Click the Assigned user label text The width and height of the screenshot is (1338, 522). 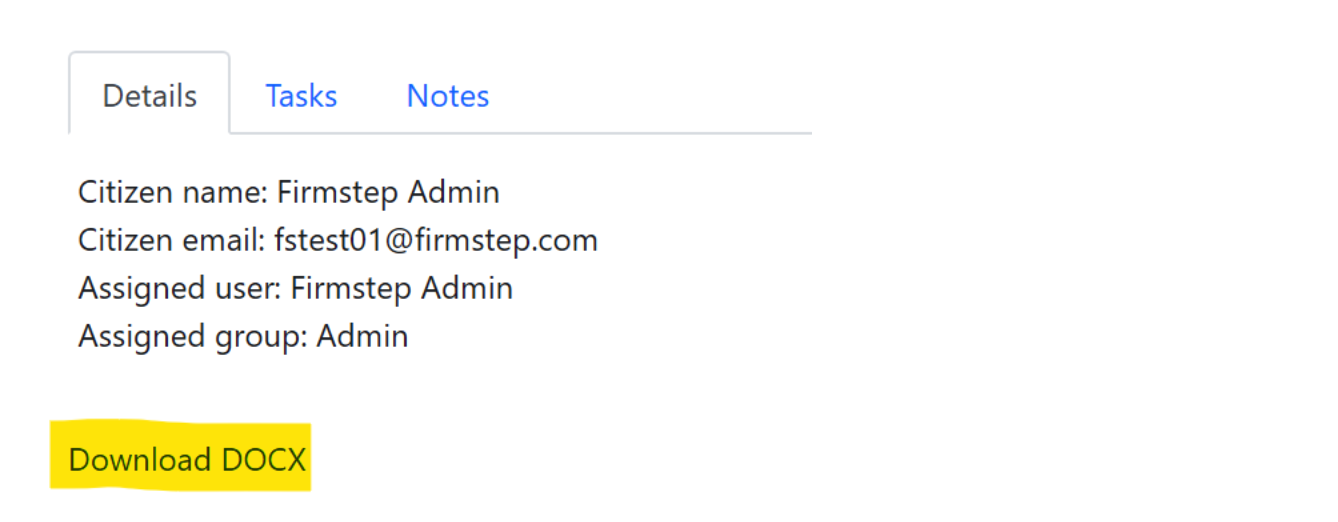[x=180, y=288]
